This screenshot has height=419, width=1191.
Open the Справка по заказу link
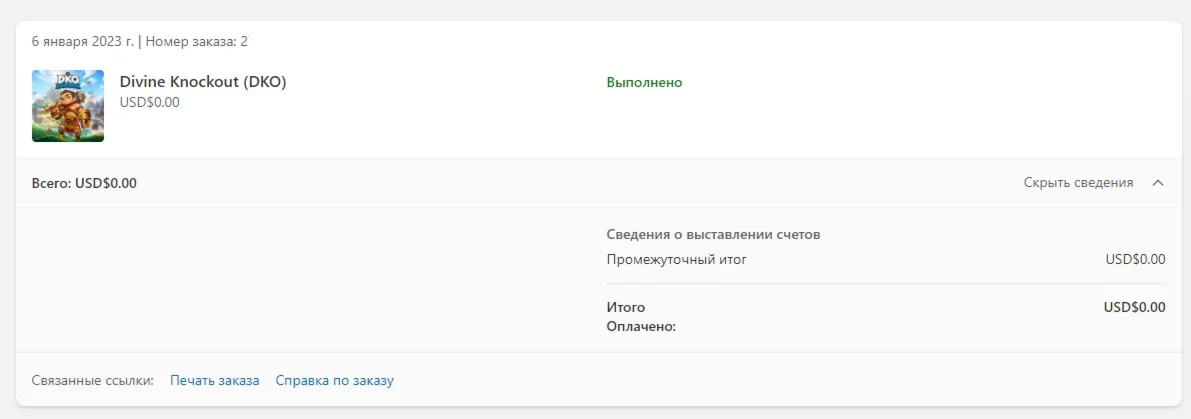334,380
